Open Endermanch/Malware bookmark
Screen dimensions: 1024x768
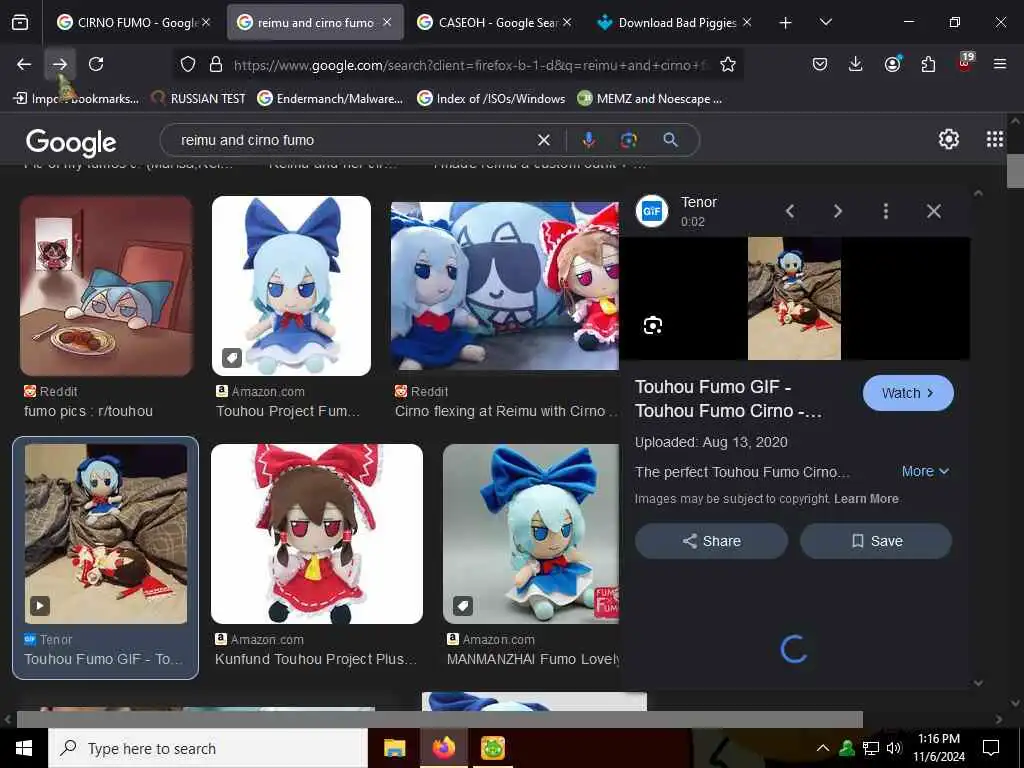[x=330, y=99]
